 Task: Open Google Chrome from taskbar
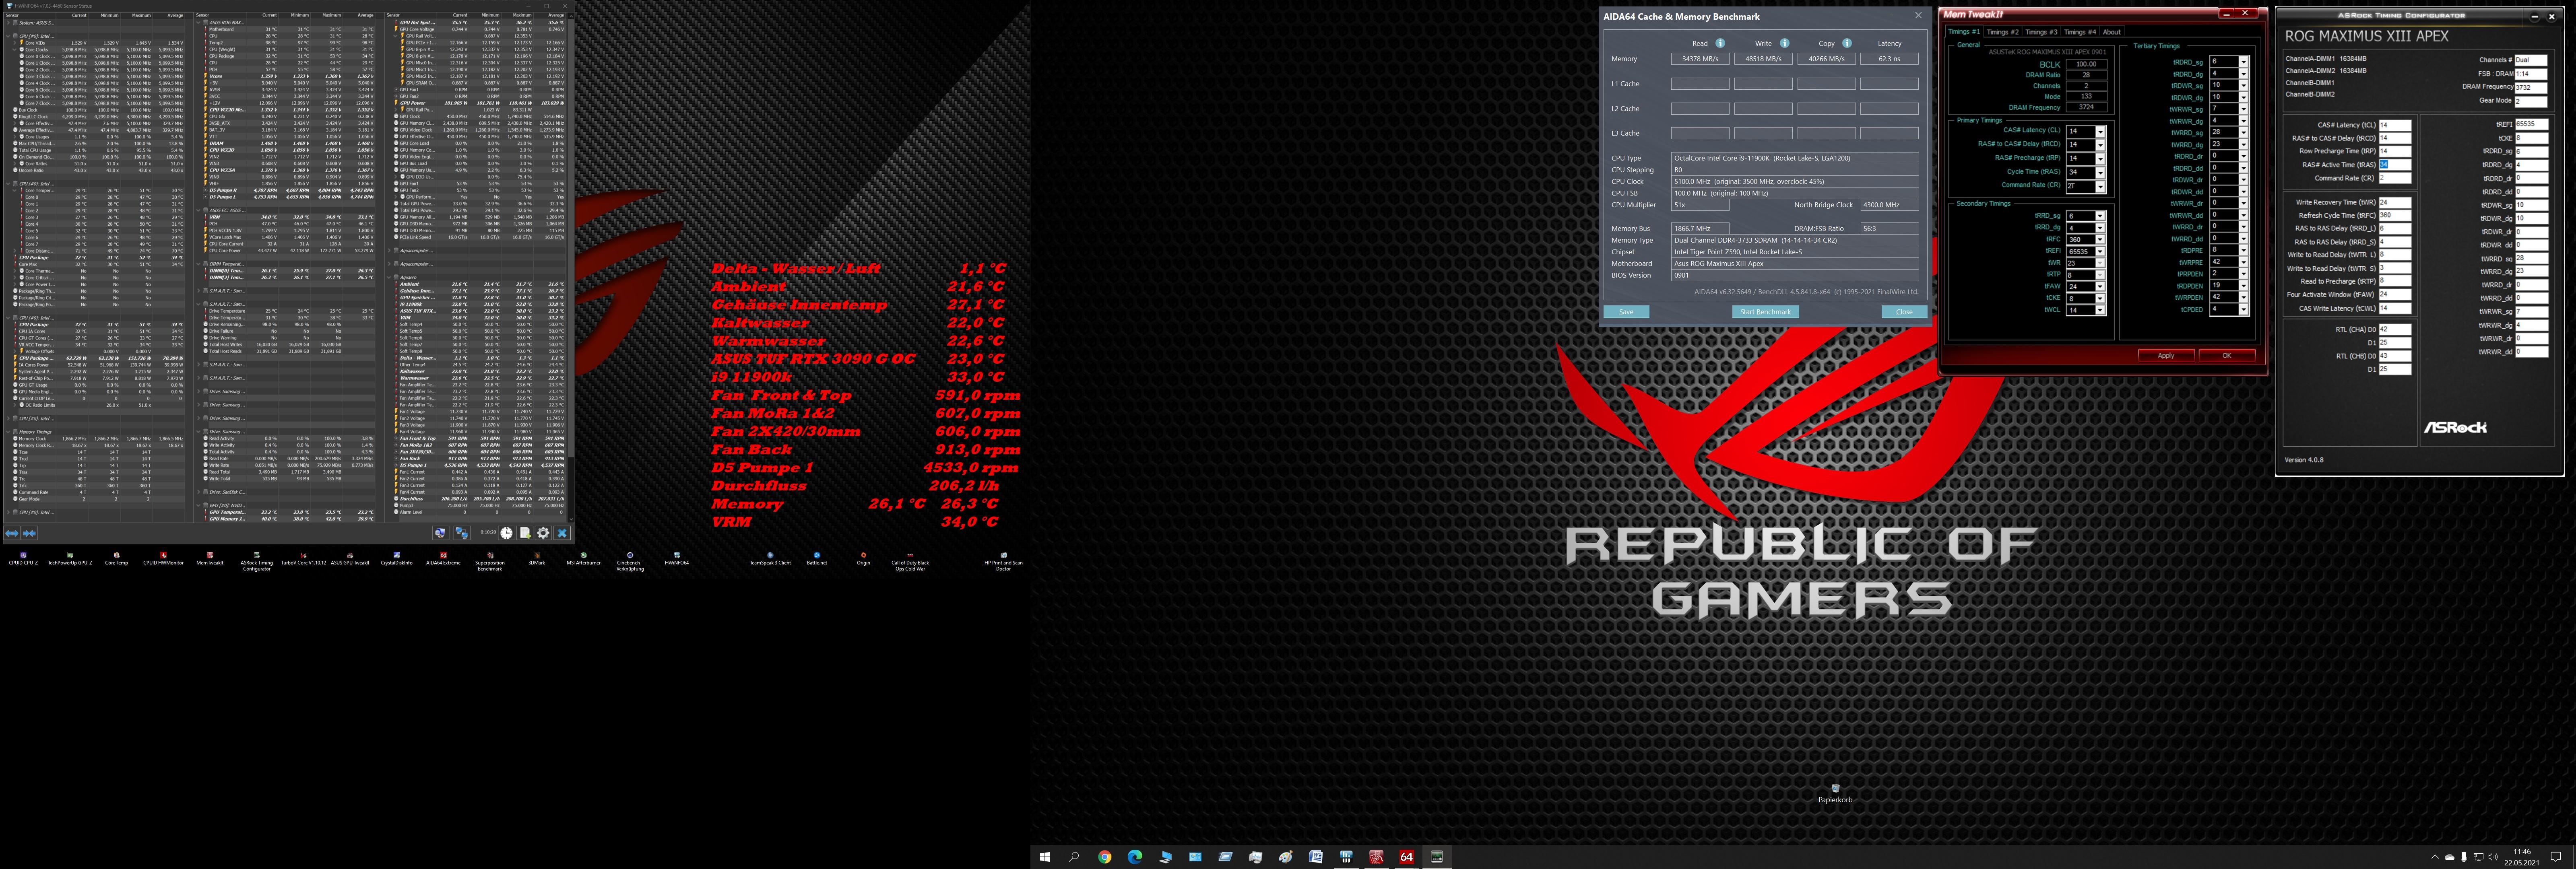pos(1104,857)
